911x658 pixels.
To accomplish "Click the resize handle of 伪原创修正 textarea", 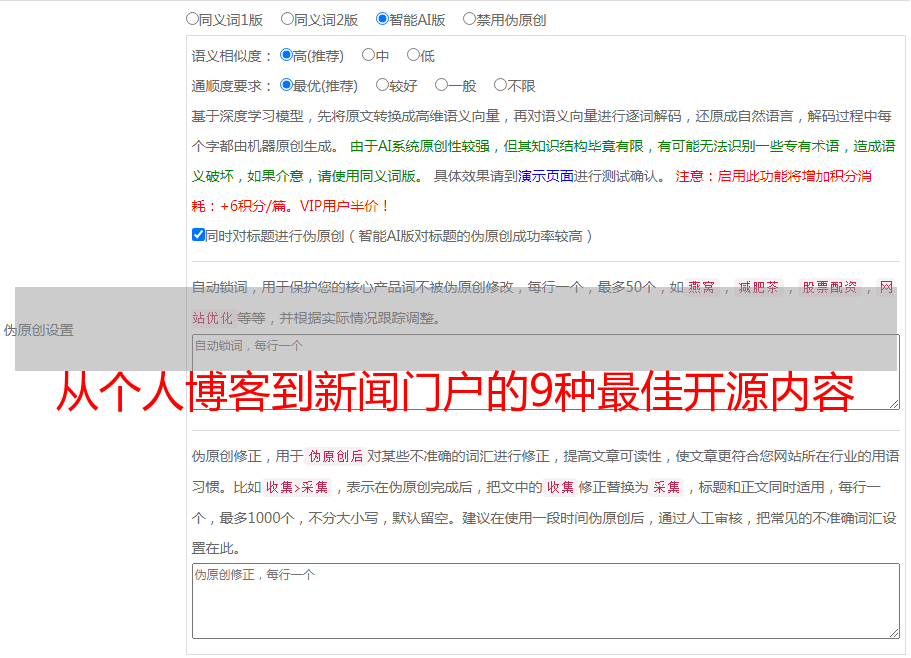I will pos(894,633).
